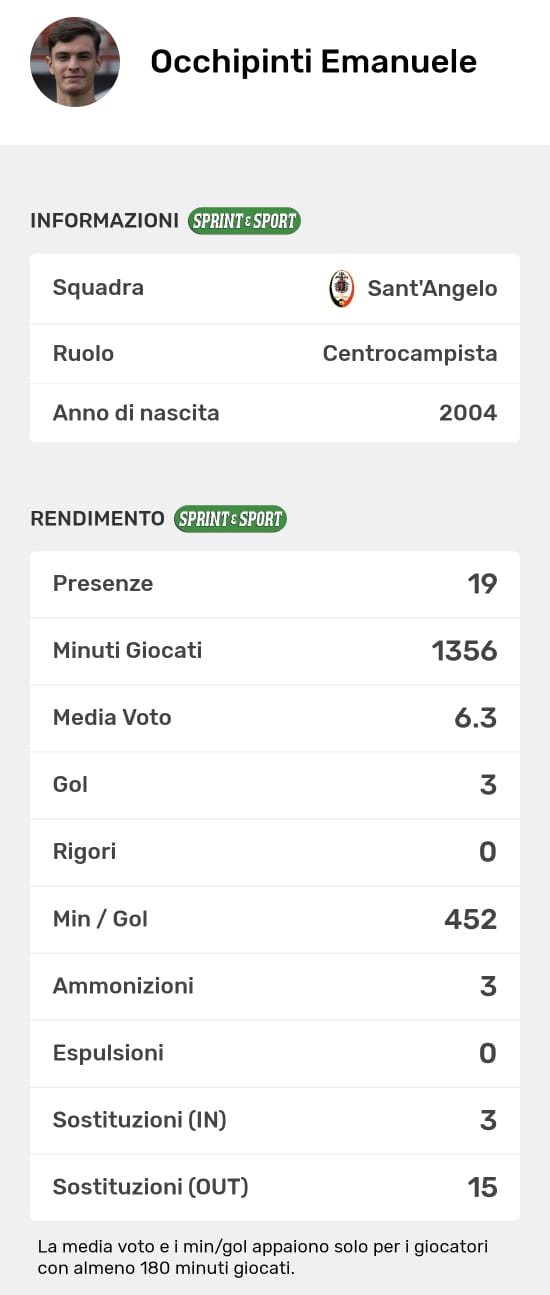This screenshot has height=1295, width=550.
Task: Select the Espulsioni row
Action: (x=275, y=1053)
